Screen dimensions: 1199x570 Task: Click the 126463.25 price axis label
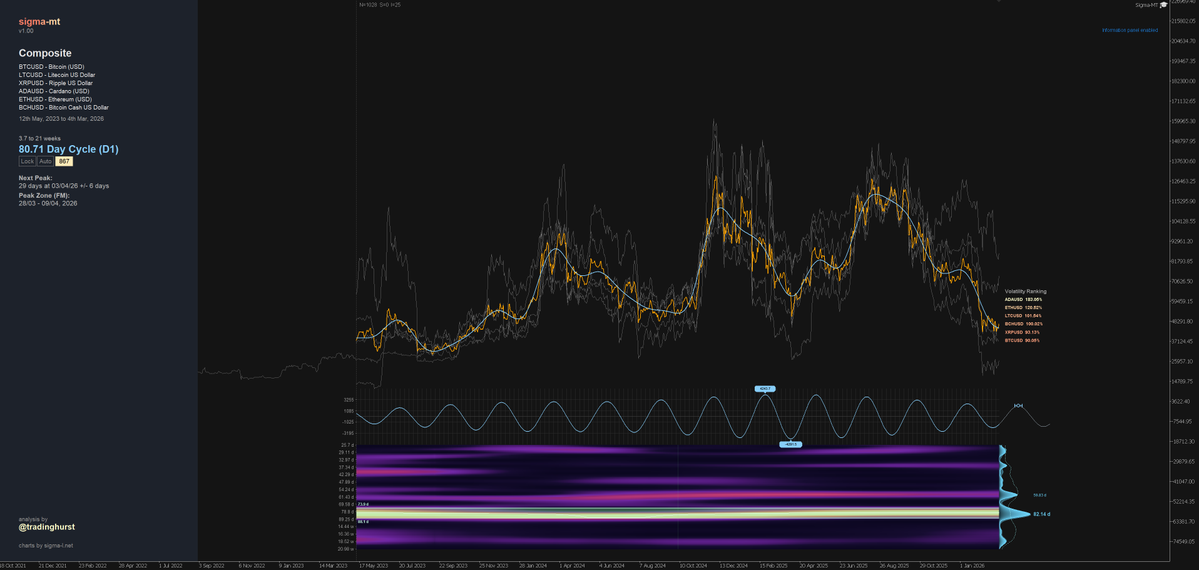(1182, 181)
